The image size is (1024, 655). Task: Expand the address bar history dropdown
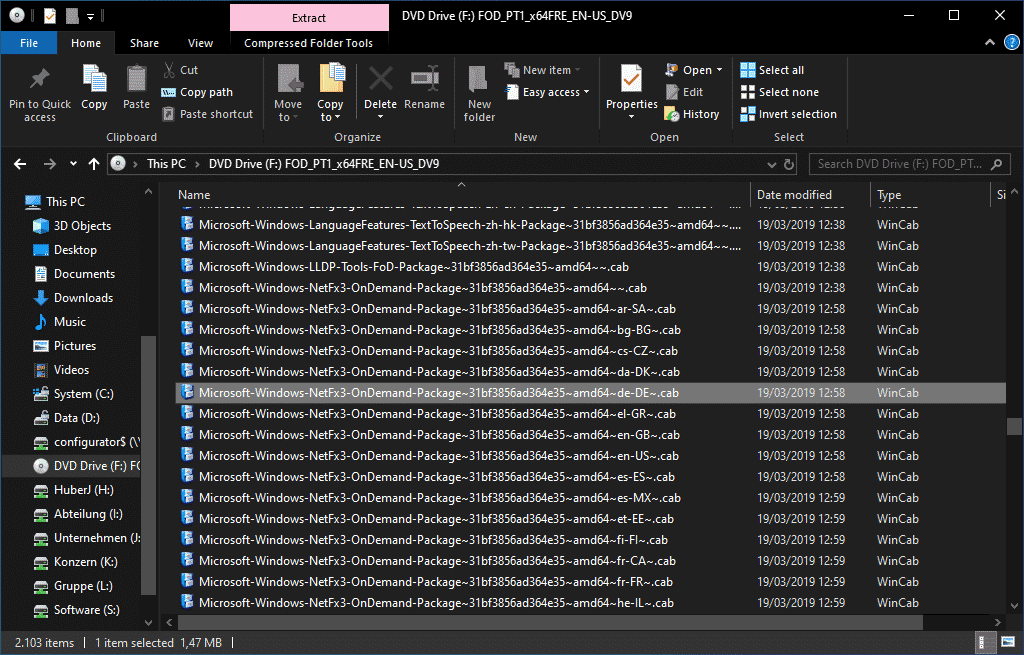point(771,164)
